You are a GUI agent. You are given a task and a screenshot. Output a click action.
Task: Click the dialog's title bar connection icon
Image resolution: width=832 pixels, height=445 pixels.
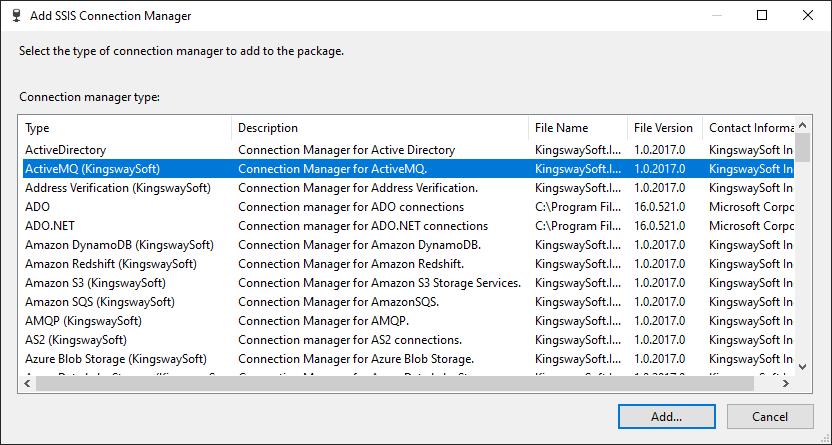pyautogui.click(x=16, y=15)
